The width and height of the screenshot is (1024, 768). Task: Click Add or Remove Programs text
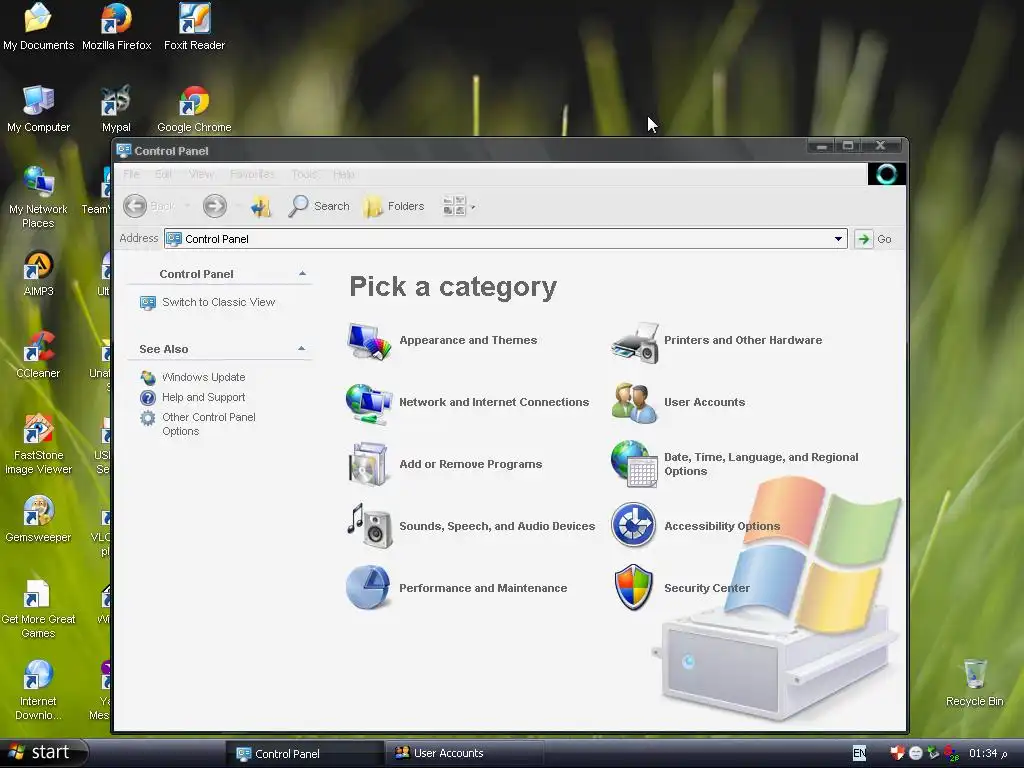coord(470,464)
